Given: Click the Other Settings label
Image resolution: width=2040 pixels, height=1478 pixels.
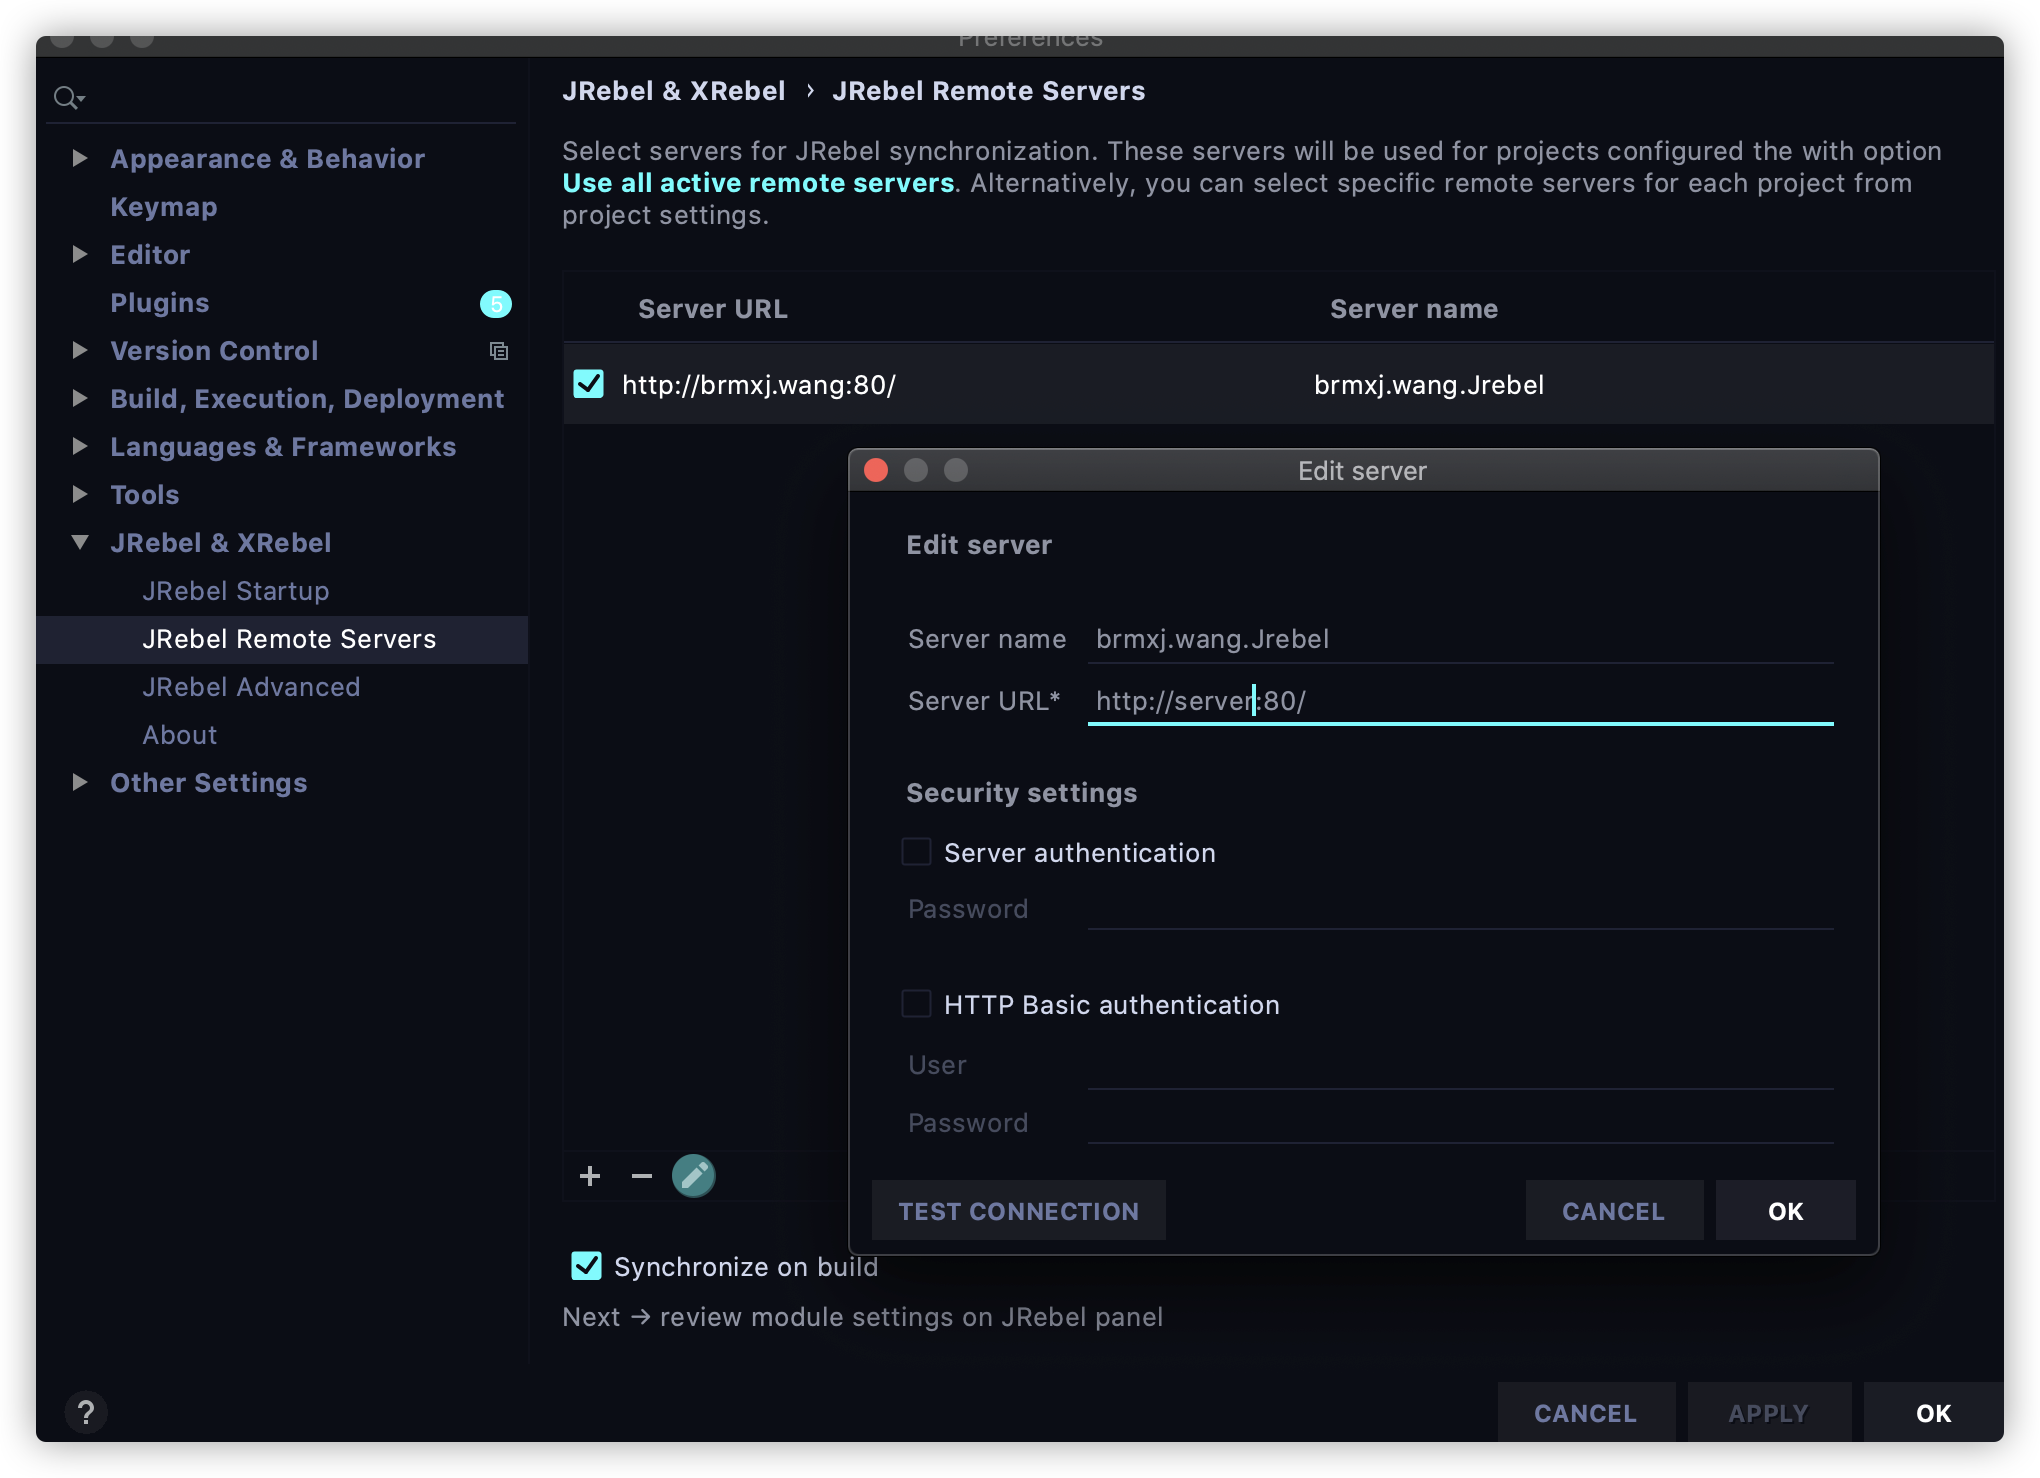Looking at the screenshot, I should [209, 783].
